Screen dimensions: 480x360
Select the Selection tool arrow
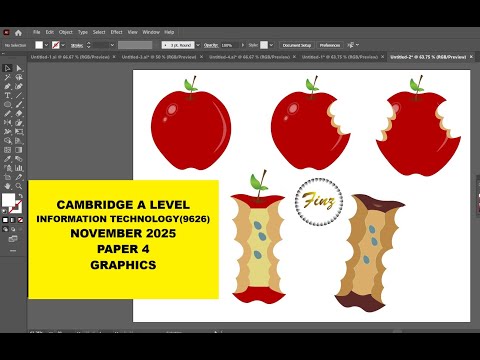[x=7, y=68]
